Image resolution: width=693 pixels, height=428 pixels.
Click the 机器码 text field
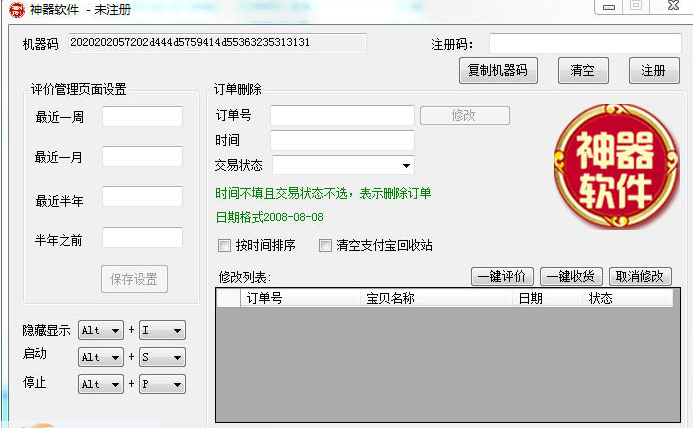(217, 43)
